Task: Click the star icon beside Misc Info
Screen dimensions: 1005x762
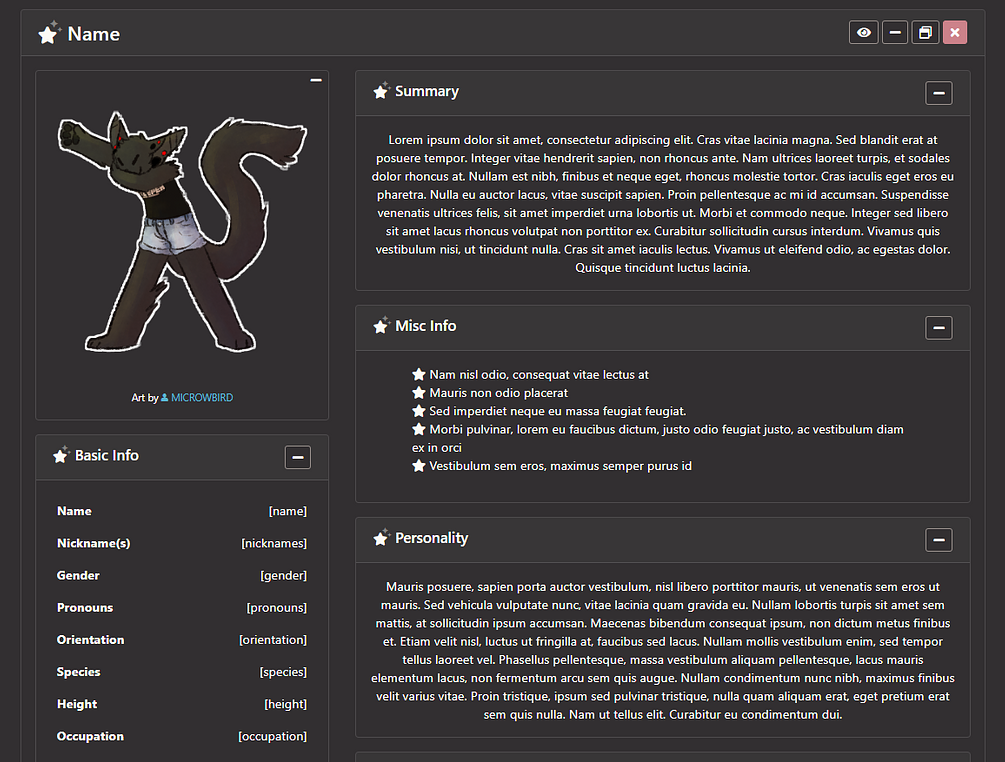Action: tap(381, 326)
